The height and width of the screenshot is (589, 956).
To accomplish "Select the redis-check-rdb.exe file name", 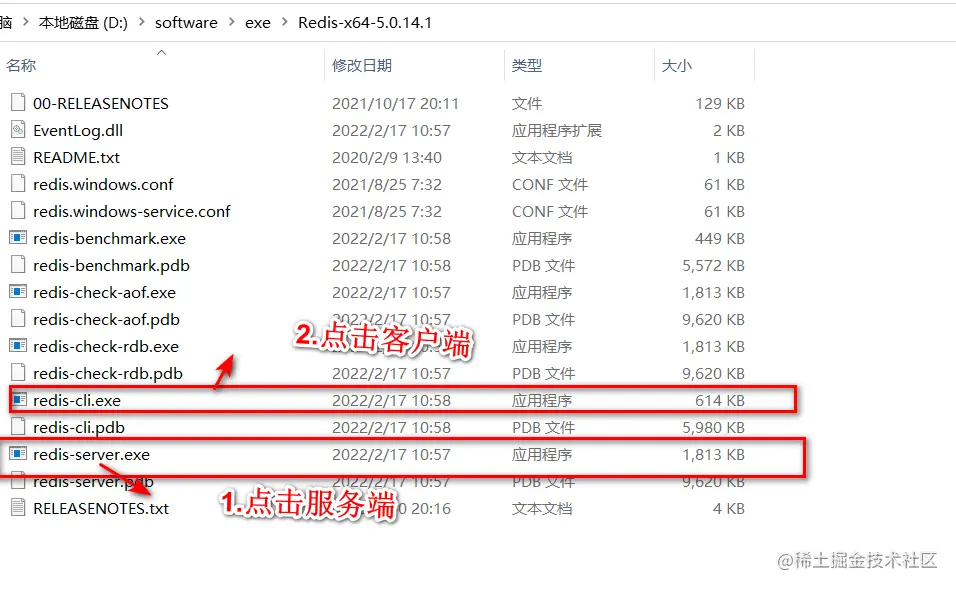I will click(105, 346).
